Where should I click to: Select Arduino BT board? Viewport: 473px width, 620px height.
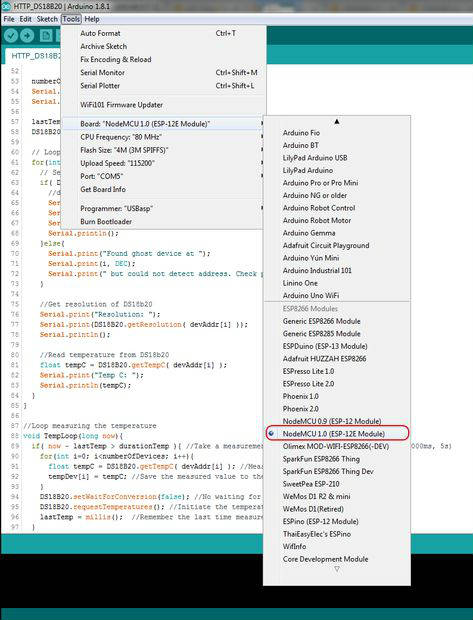(x=337, y=145)
